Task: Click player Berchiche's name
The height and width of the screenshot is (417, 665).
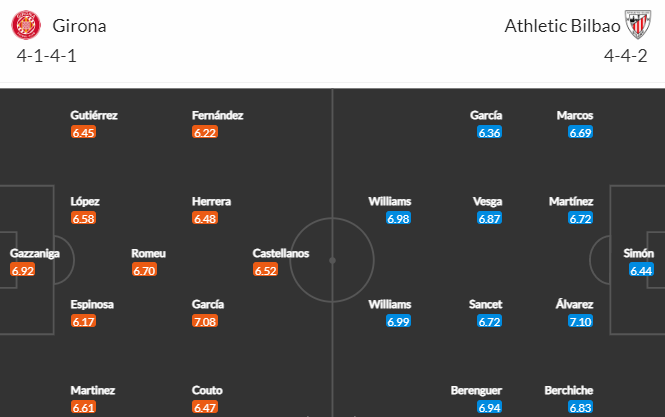Action: pos(569,390)
